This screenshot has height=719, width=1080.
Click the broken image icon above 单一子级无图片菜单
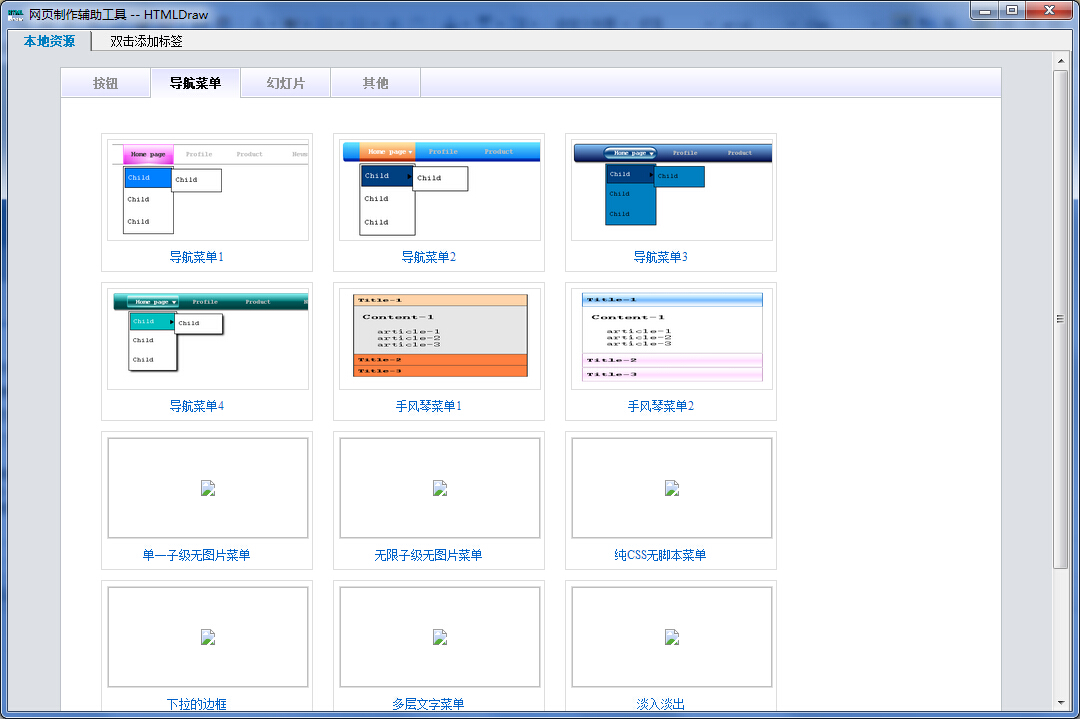[208, 488]
